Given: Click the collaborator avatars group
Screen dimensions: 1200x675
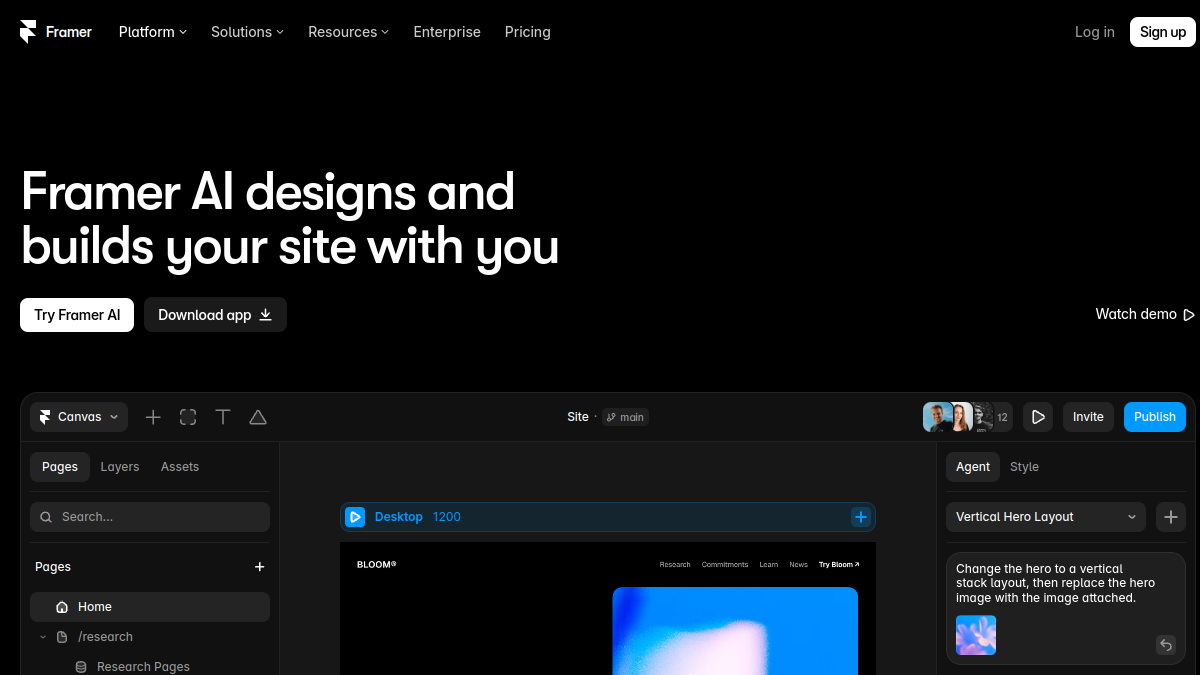Looking at the screenshot, I should (967, 417).
